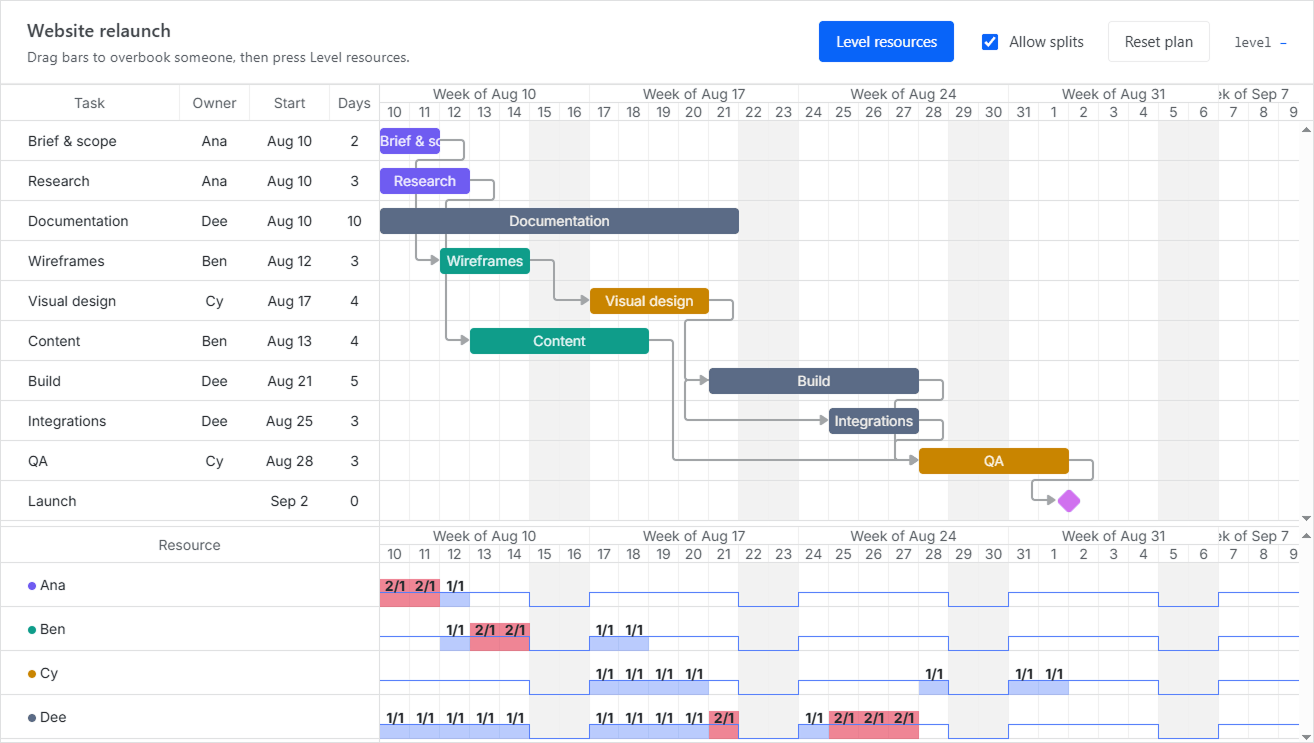Select the Brief & scope task name
The width and height of the screenshot is (1314, 743).
(x=72, y=141)
